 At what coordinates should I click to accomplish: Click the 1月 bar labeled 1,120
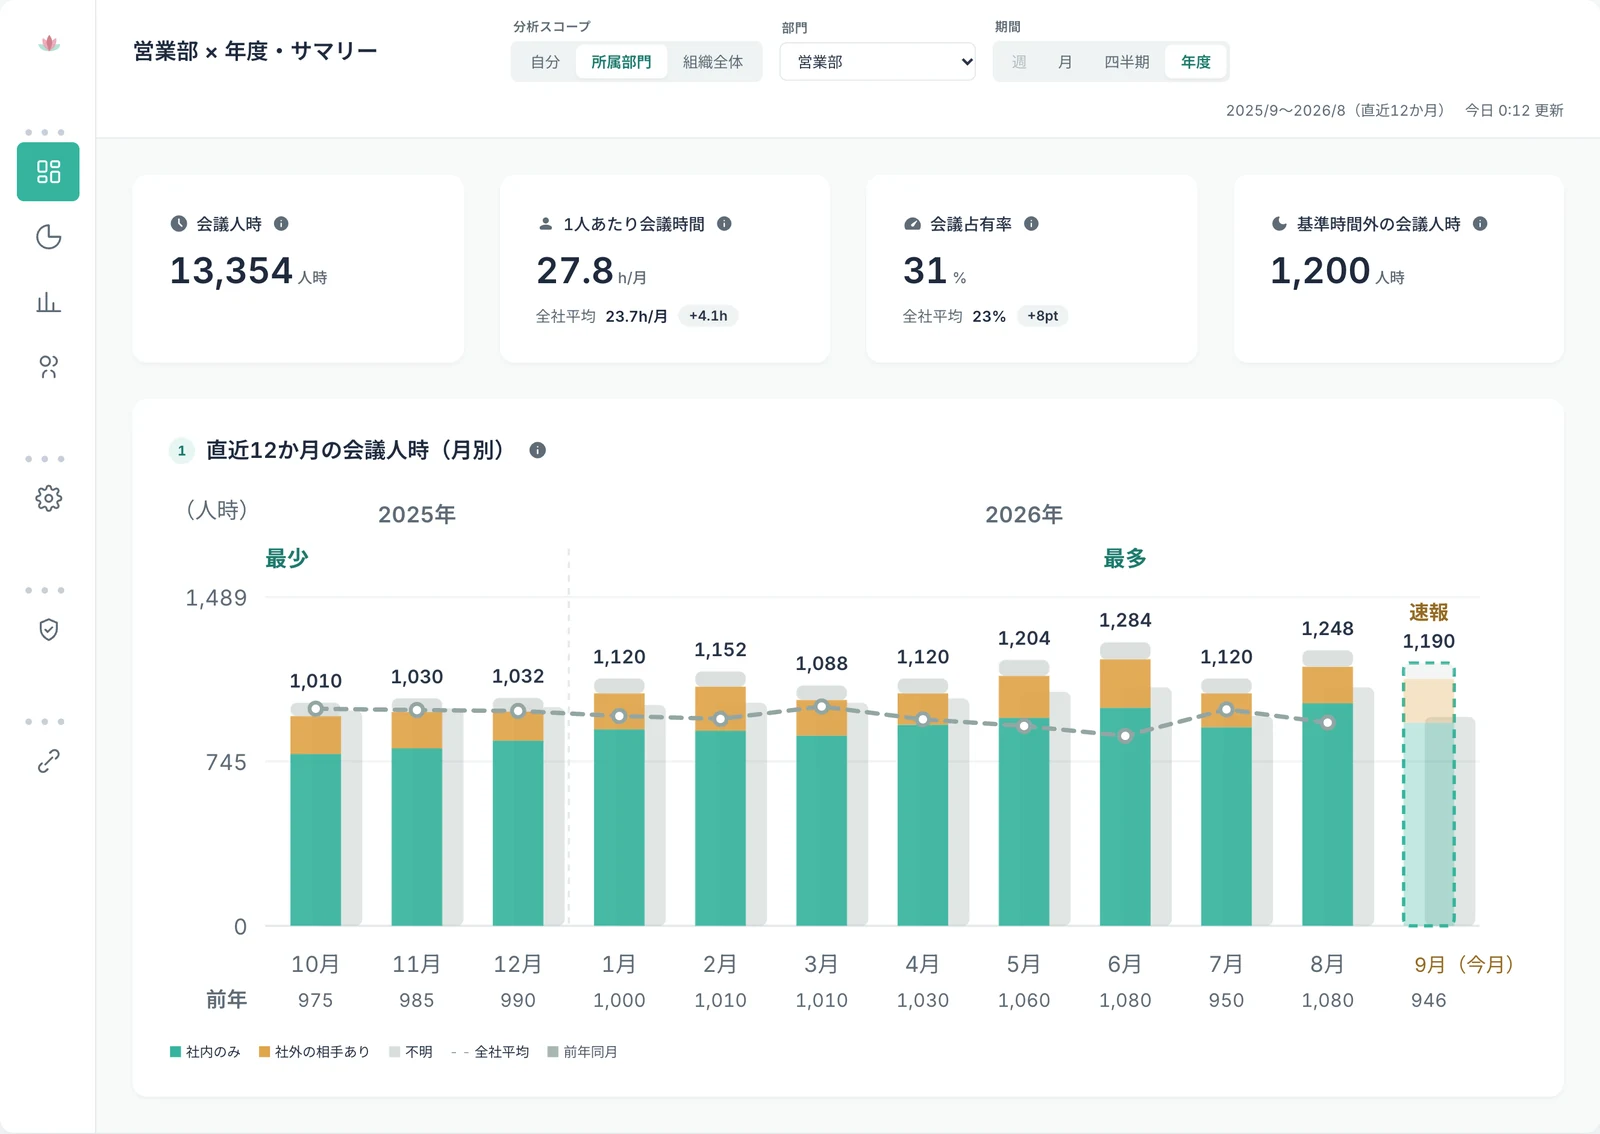click(619, 802)
